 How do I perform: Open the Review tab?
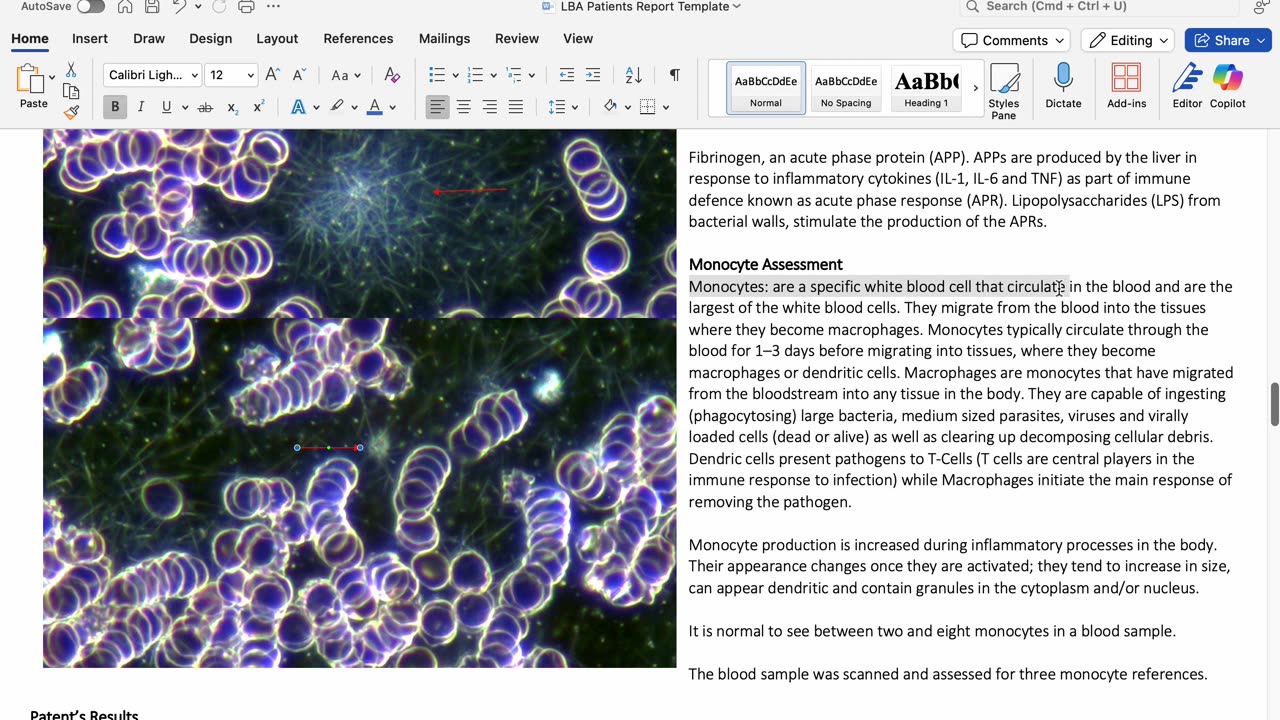tap(517, 38)
